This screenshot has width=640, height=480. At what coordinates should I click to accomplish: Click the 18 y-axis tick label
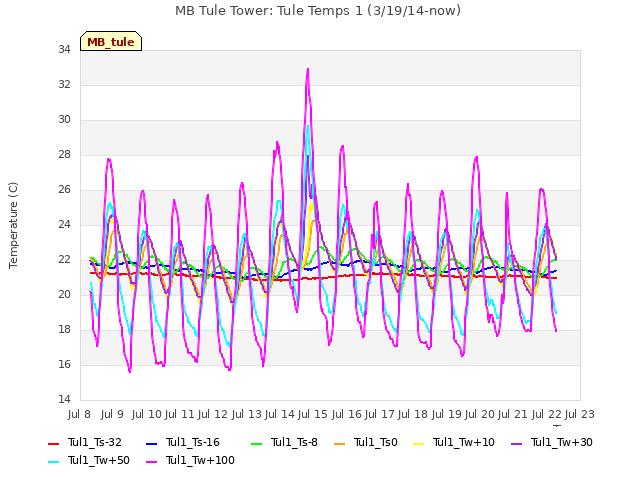point(64,330)
